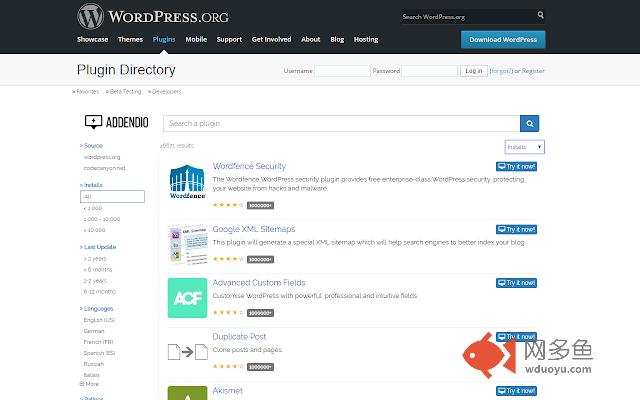Click Try it now for Akismet
This screenshot has height=400, width=640.
pyautogui.click(x=516, y=391)
